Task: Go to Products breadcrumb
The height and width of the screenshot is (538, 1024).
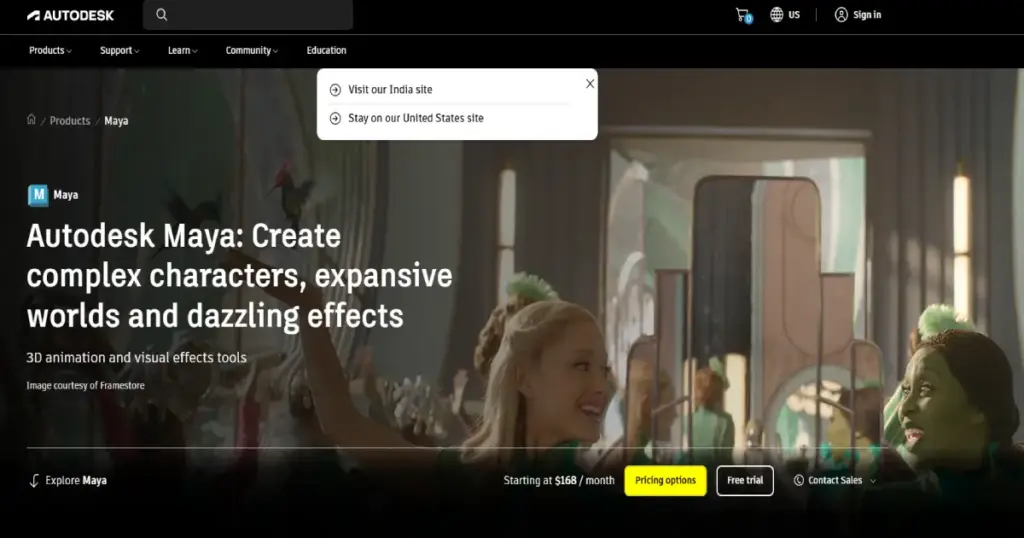Action: pyautogui.click(x=70, y=121)
